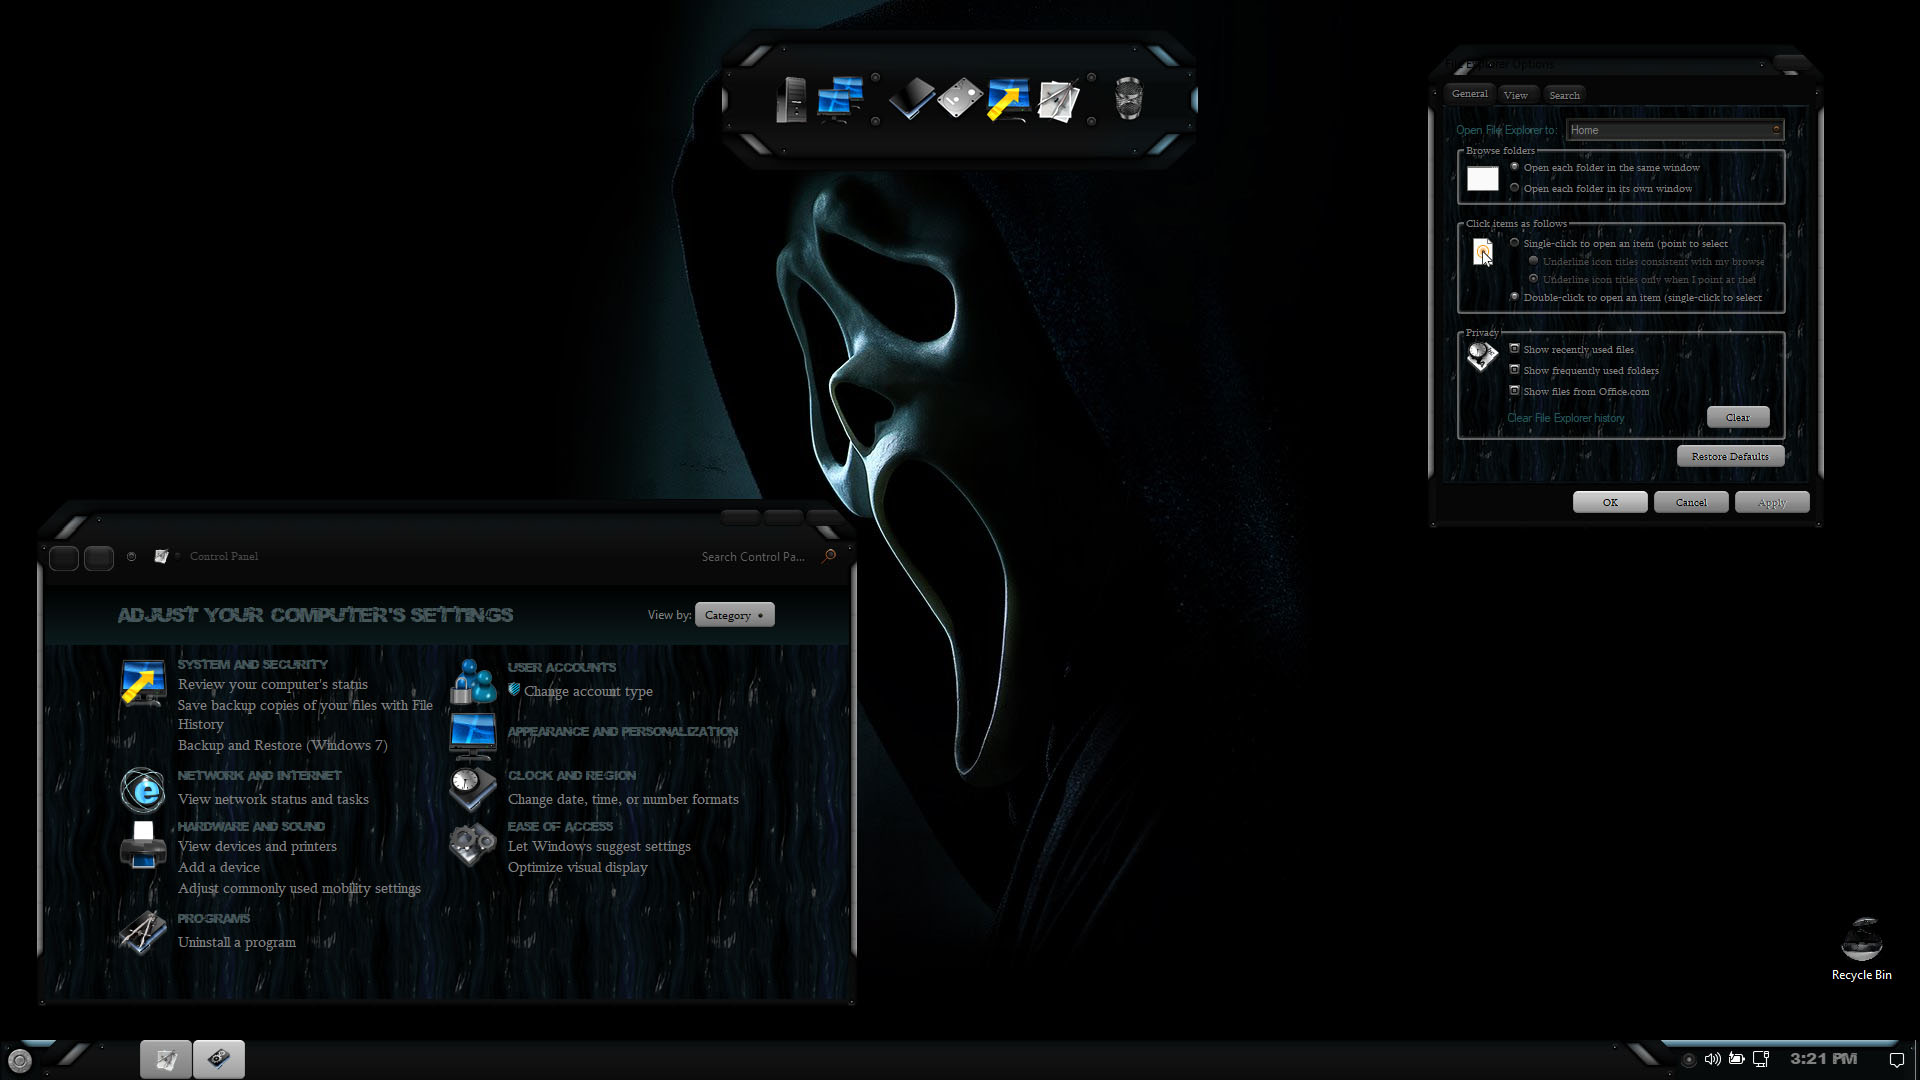Switch to the View tab

[x=1515, y=95]
